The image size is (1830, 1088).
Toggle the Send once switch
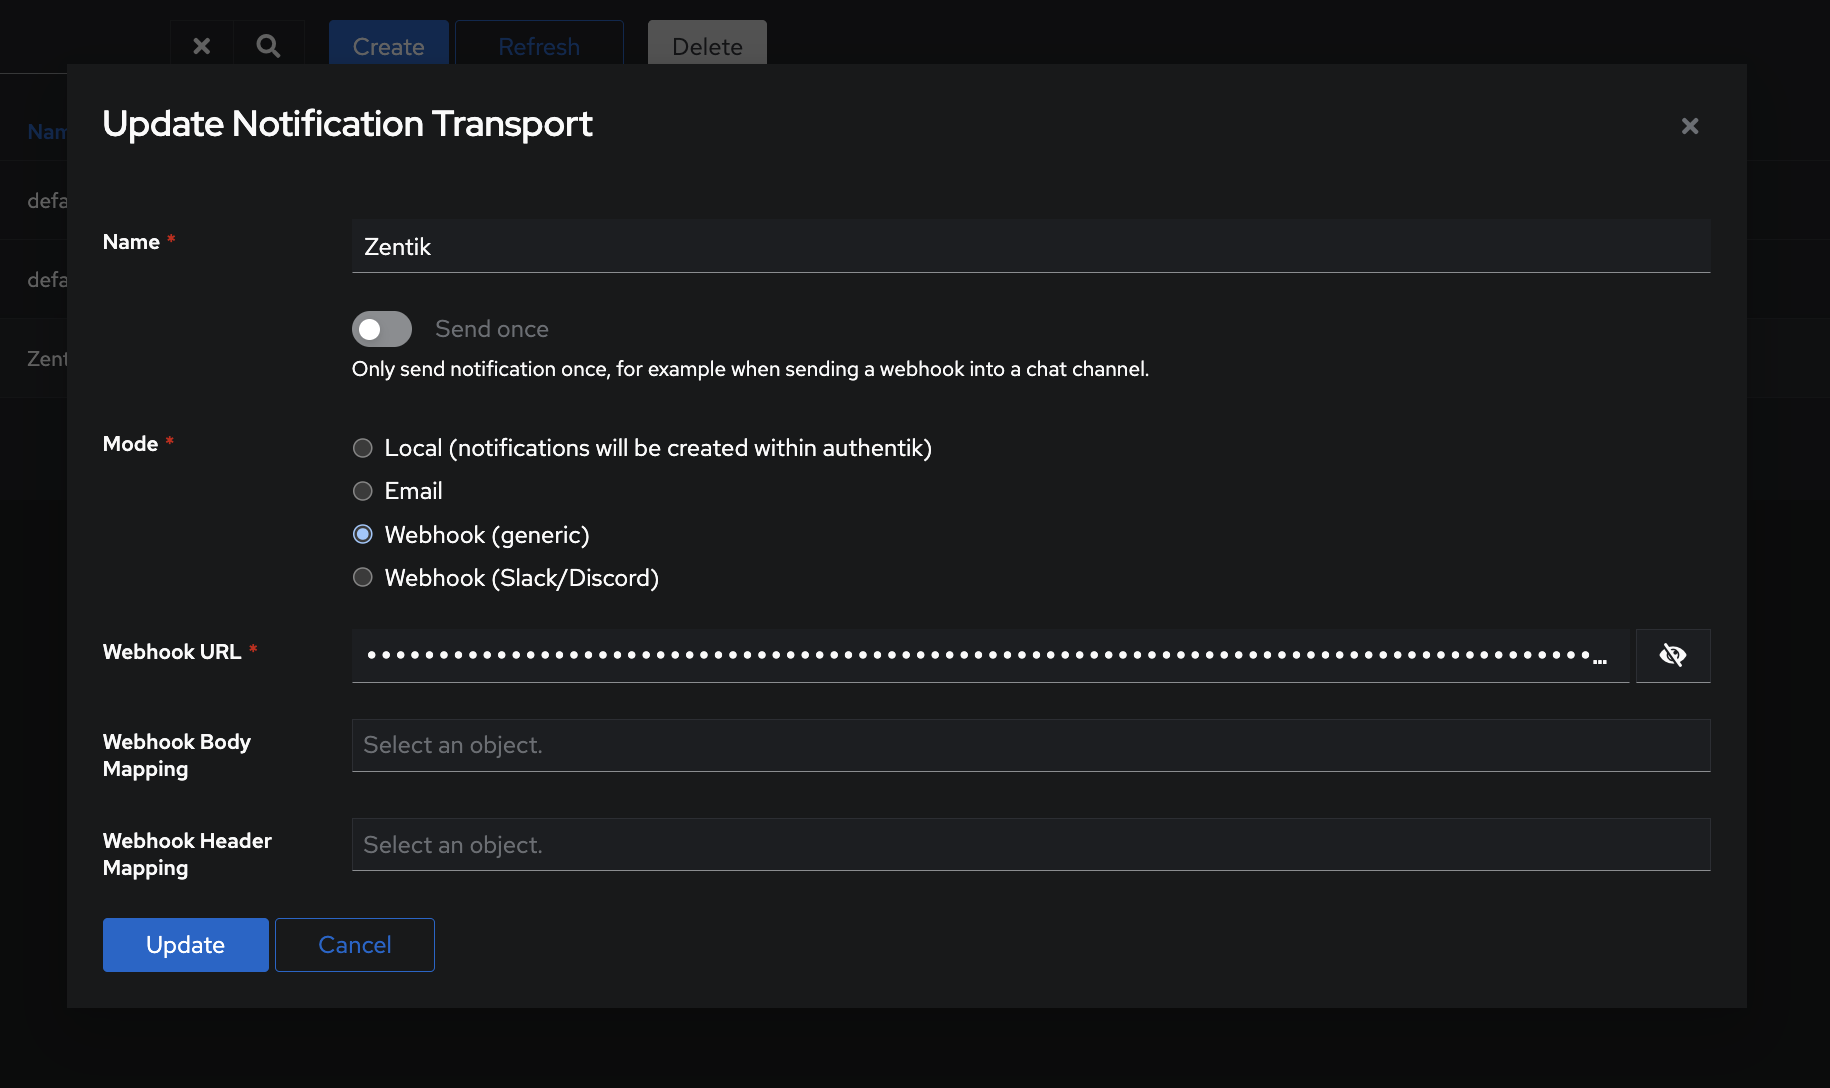[x=382, y=329]
